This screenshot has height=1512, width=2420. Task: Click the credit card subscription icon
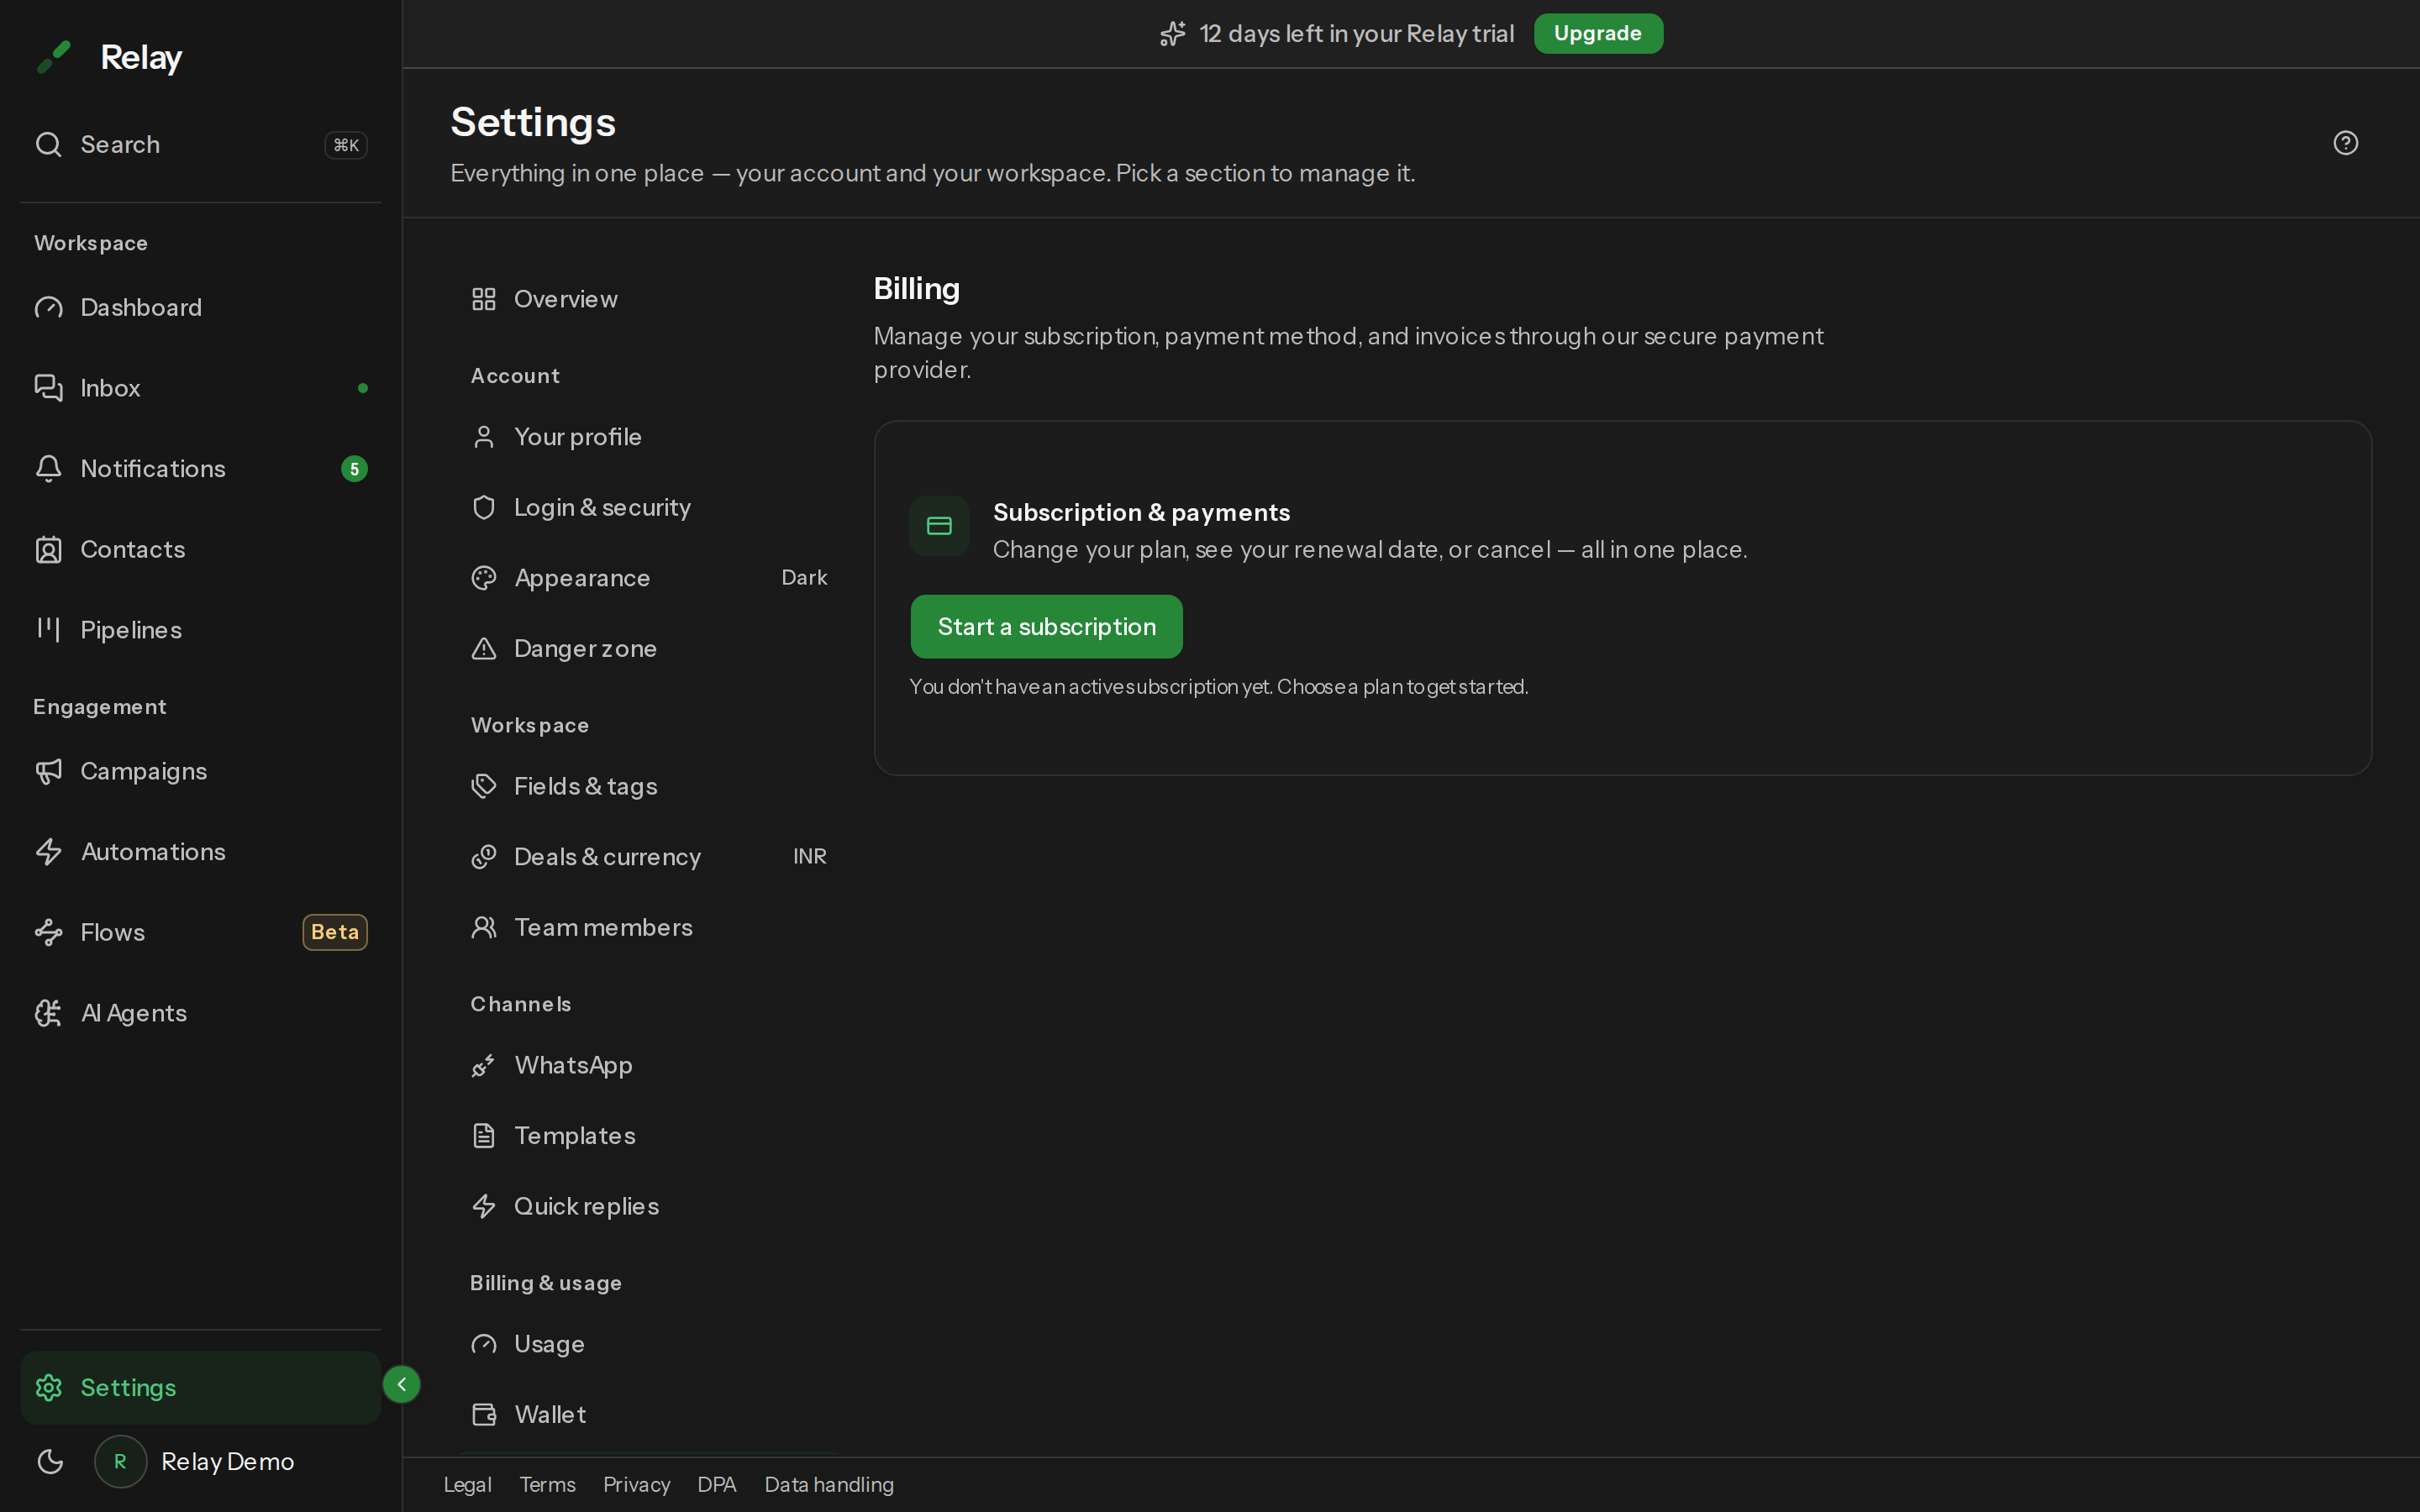(x=939, y=526)
